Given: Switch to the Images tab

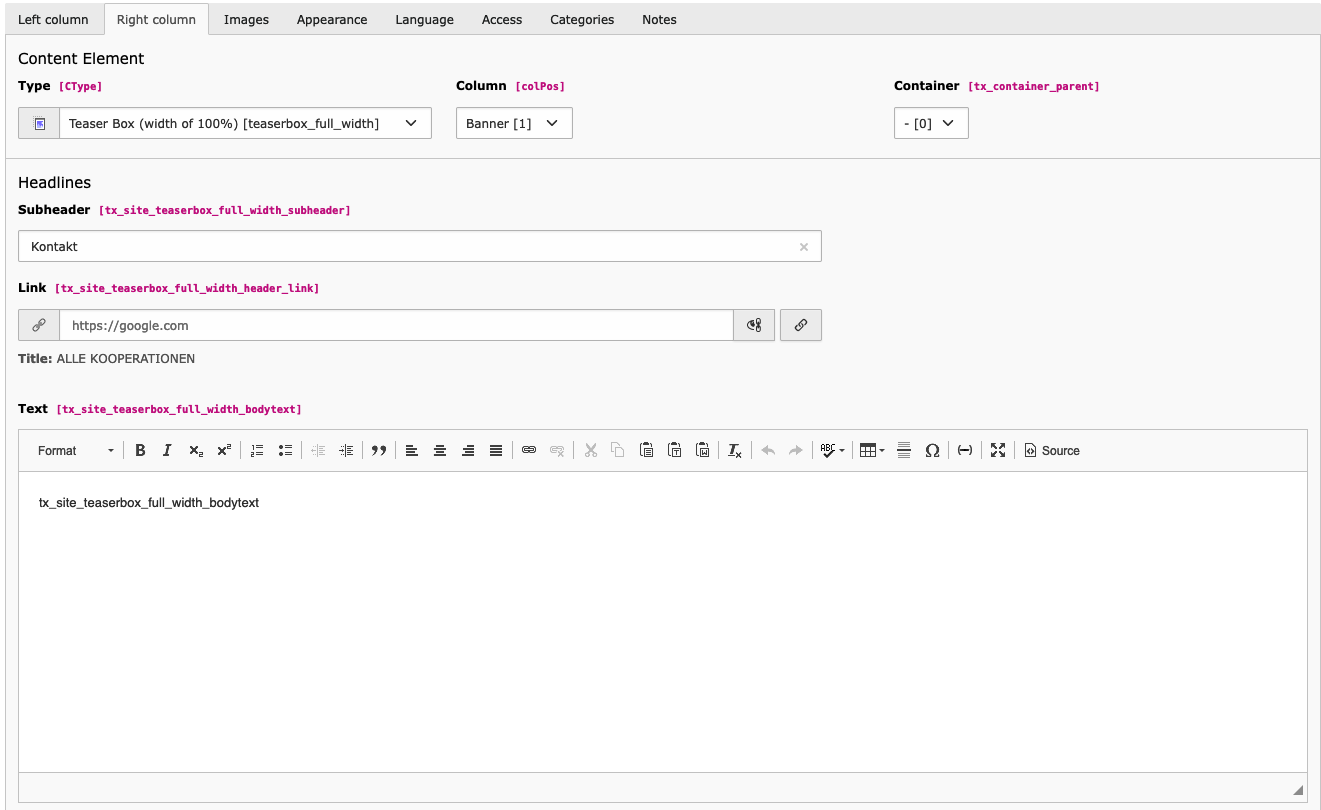Looking at the screenshot, I should [x=246, y=19].
